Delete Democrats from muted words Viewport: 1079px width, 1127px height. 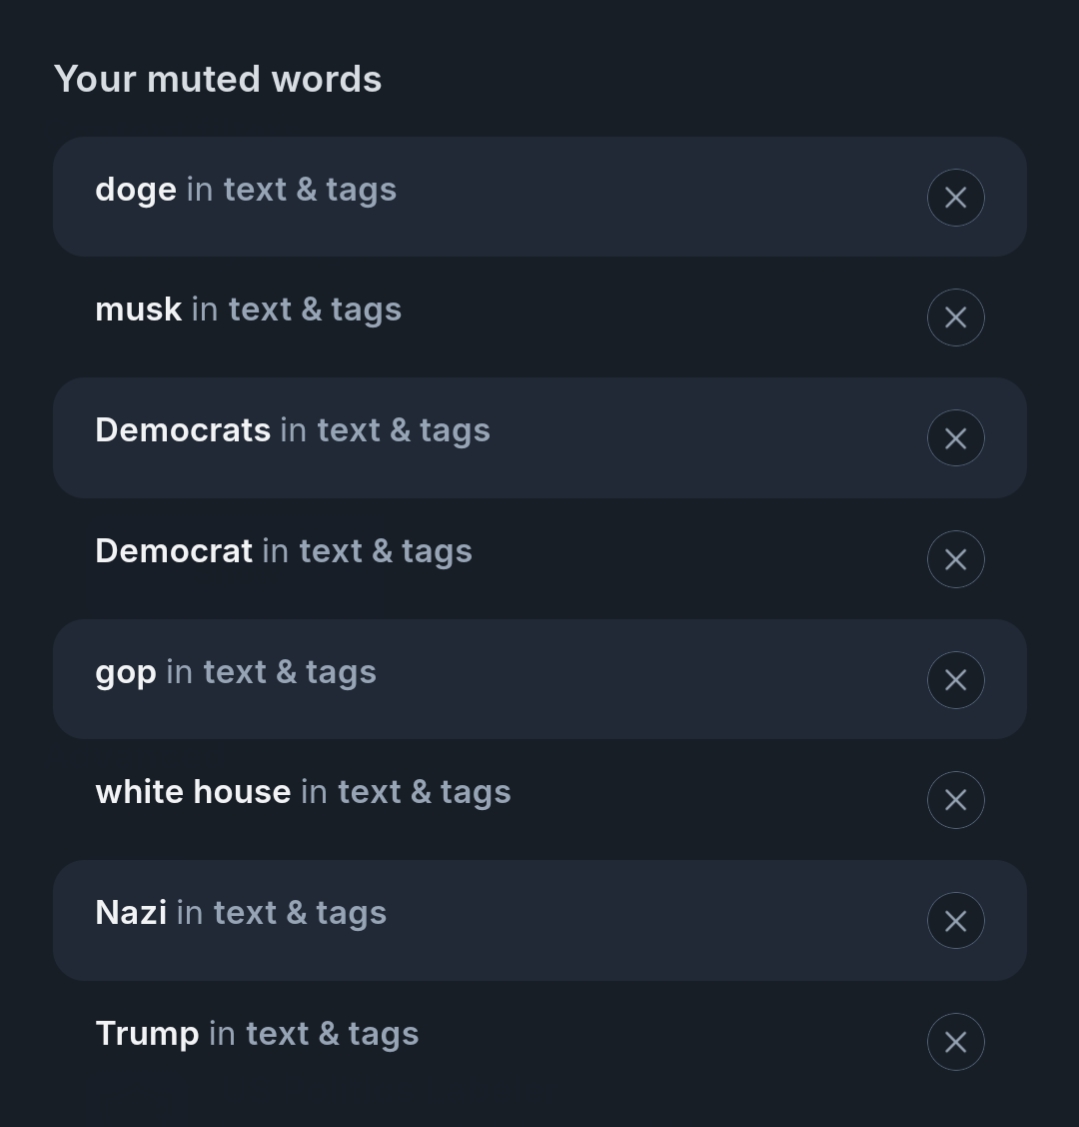tap(955, 438)
